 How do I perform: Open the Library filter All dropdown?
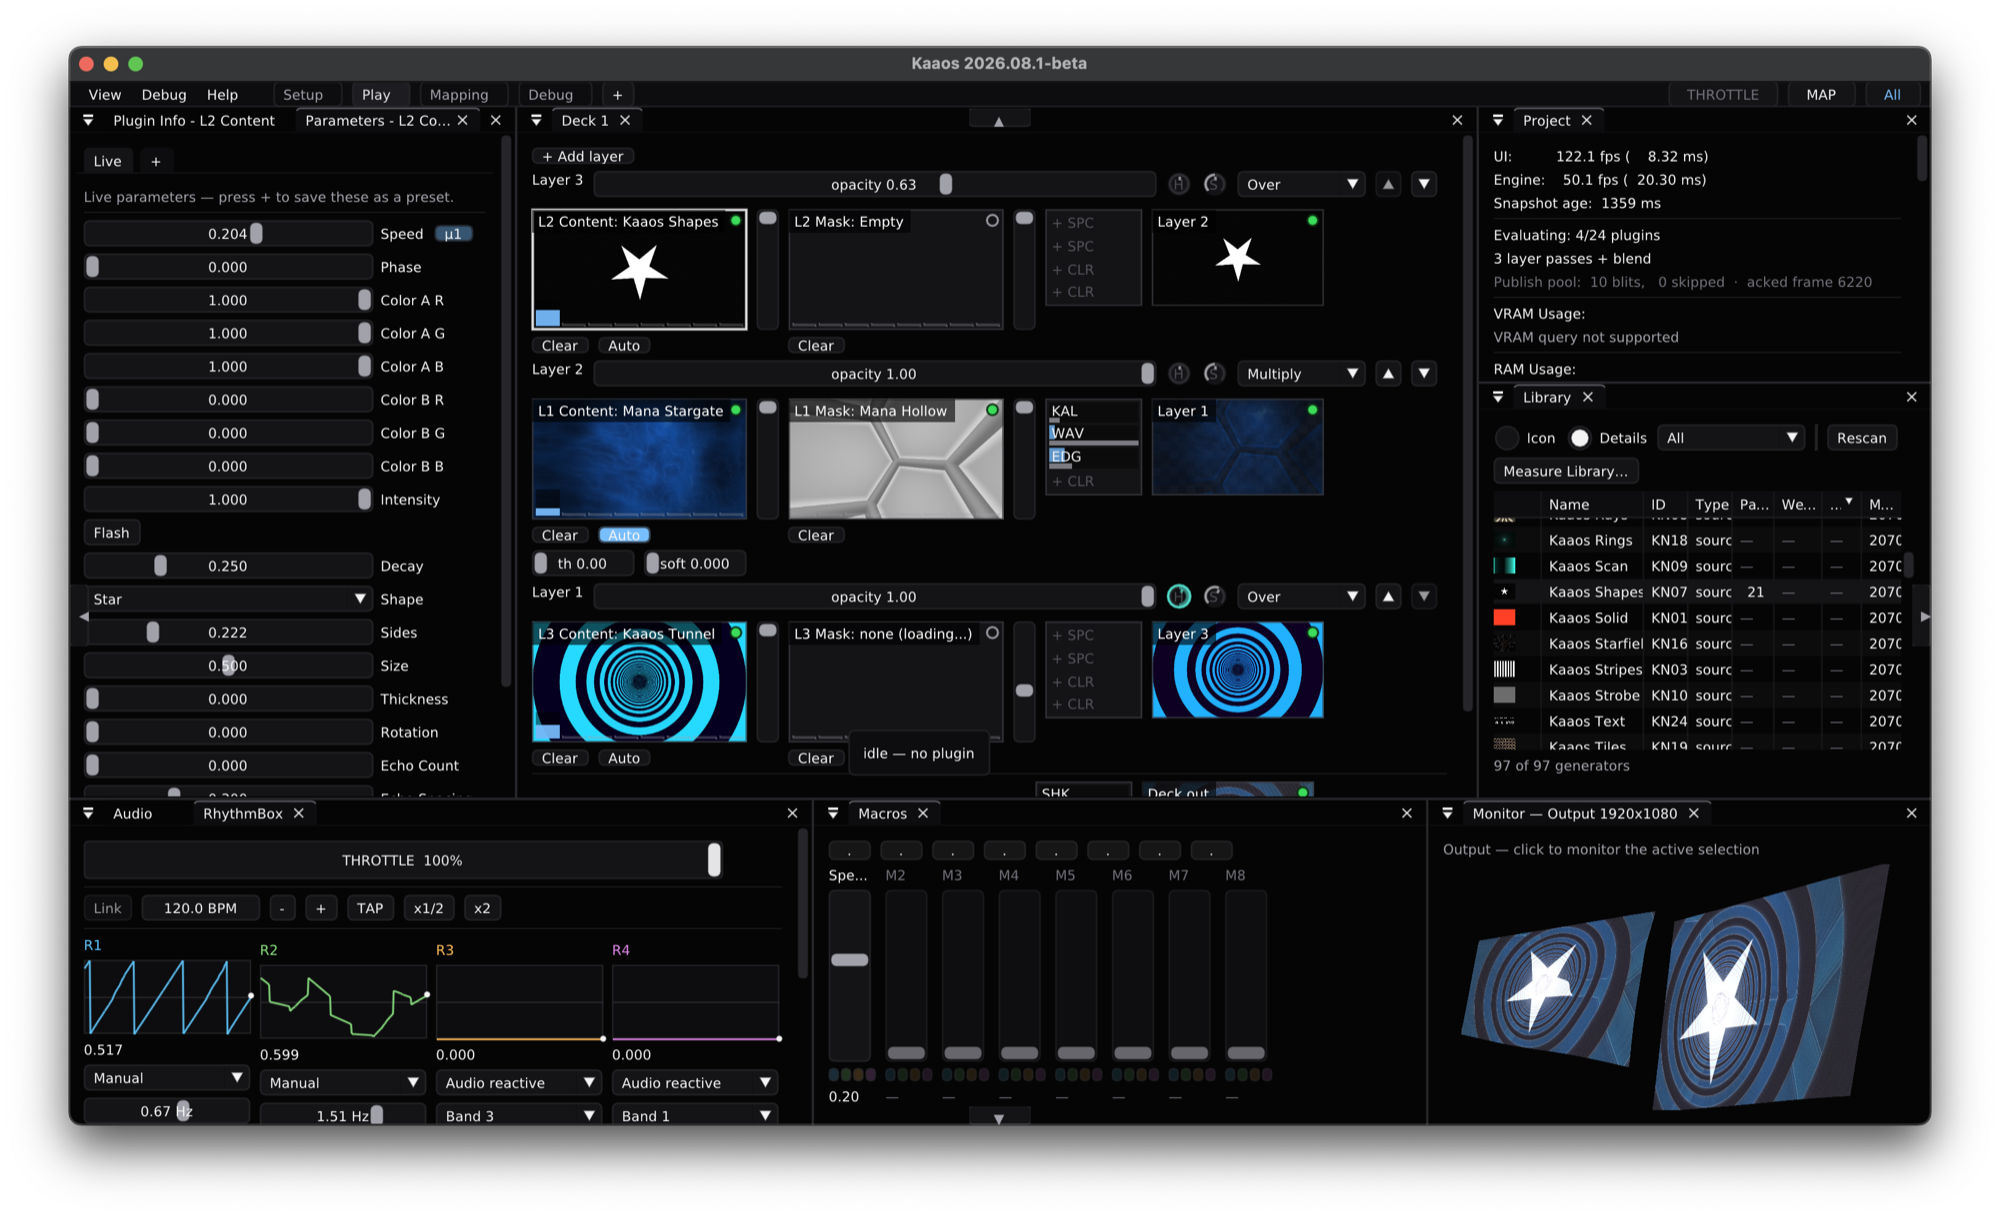pos(1731,438)
